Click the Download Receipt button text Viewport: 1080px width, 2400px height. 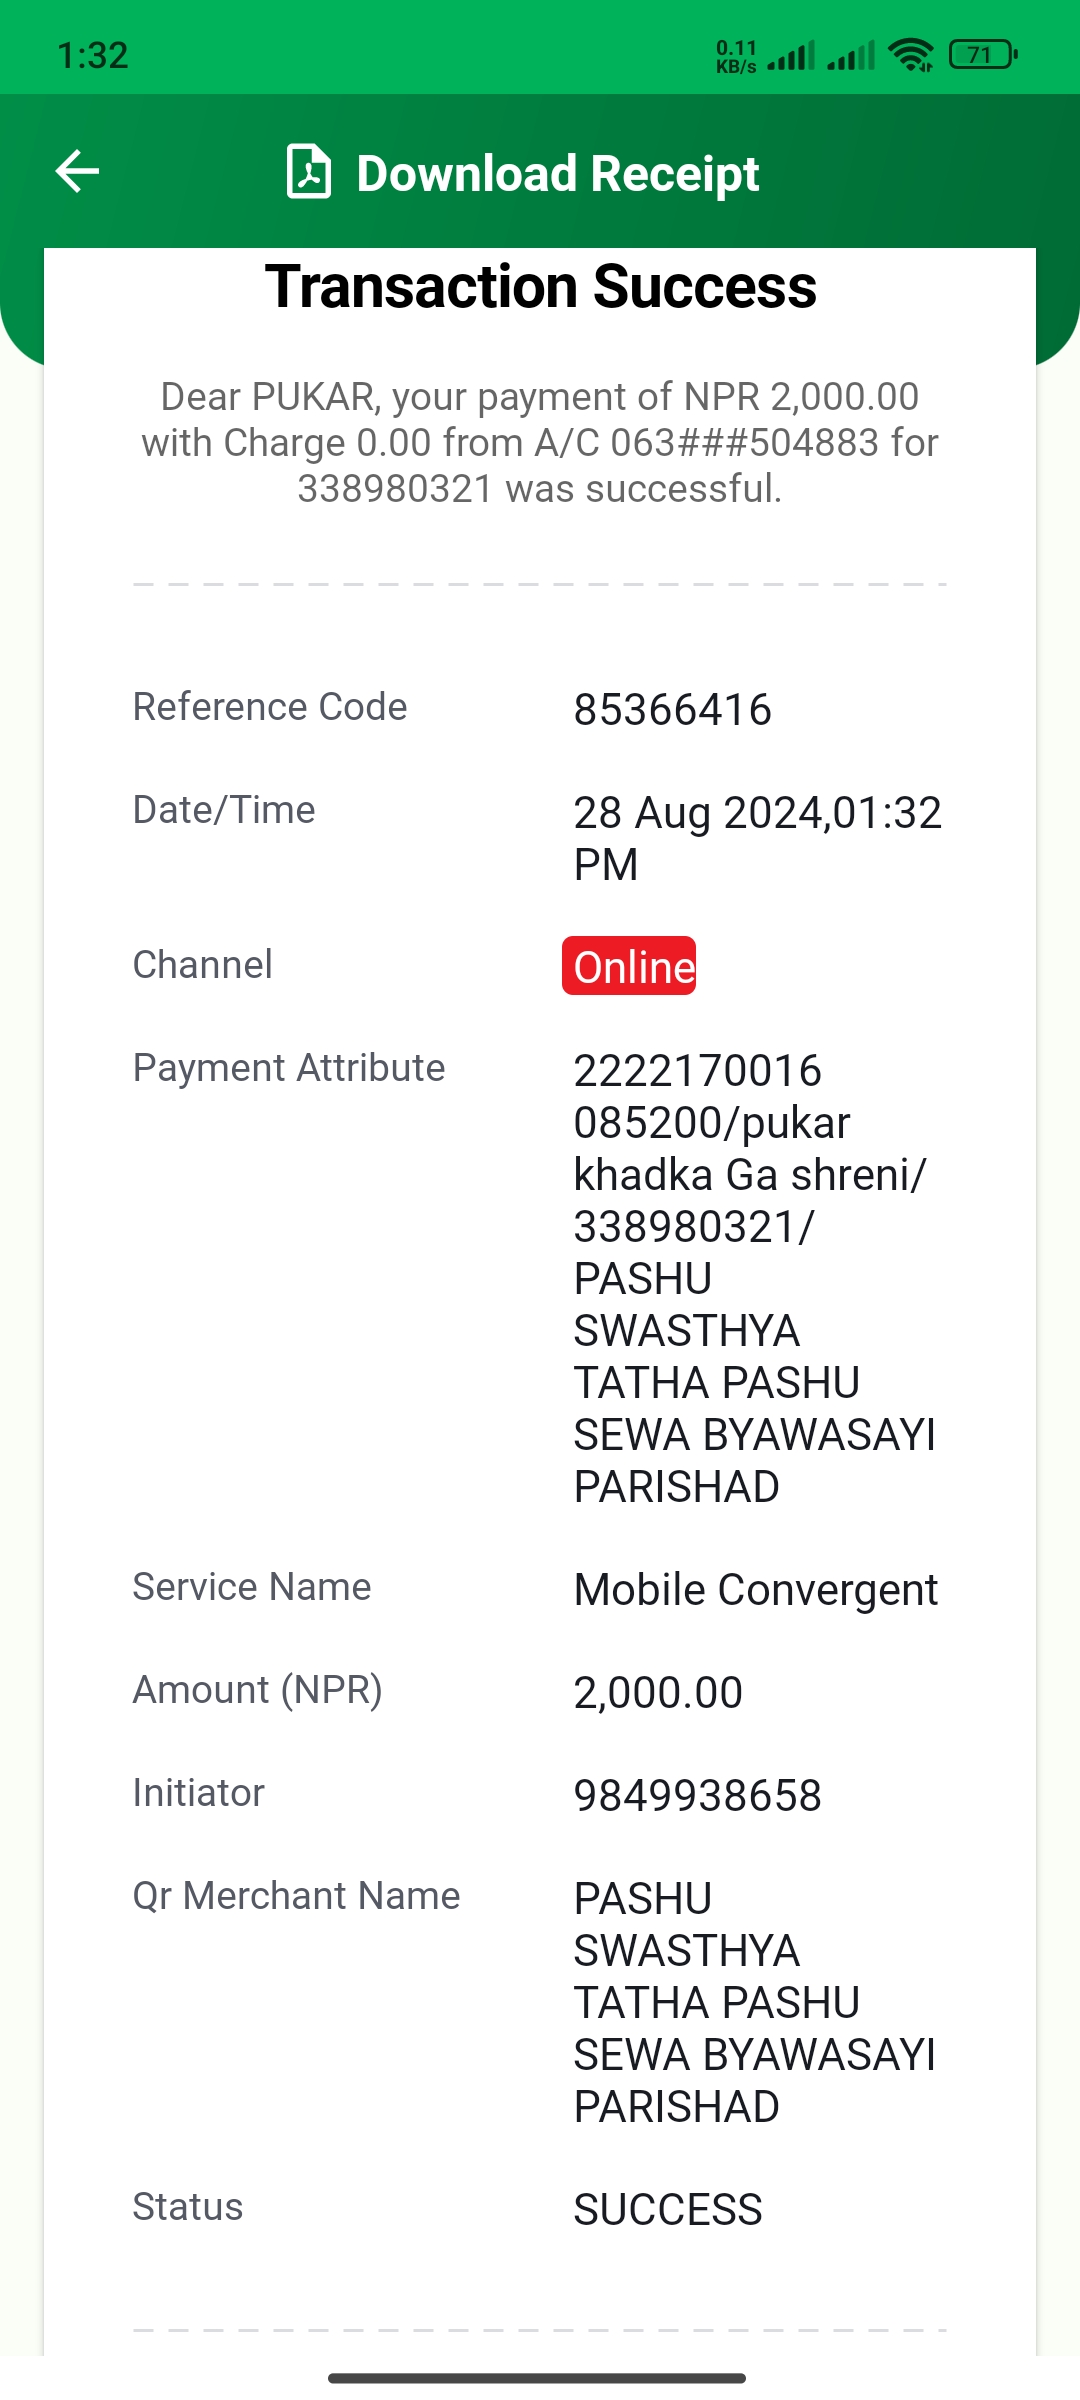[558, 173]
